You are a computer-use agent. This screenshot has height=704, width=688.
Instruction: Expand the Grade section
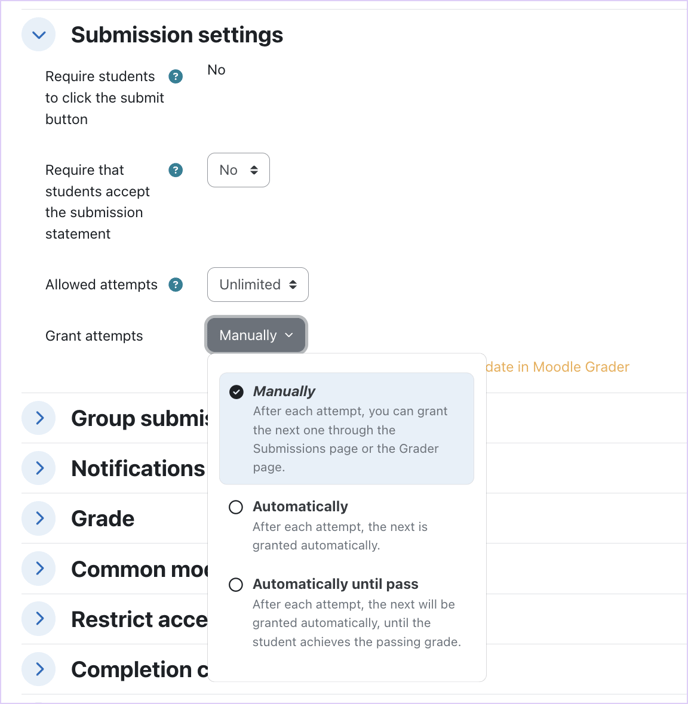click(x=39, y=518)
